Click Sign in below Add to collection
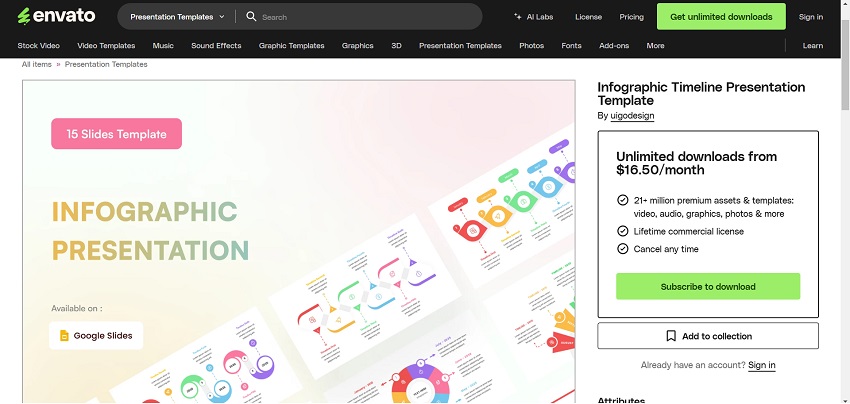The height and width of the screenshot is (404, 850). point(762,365)
